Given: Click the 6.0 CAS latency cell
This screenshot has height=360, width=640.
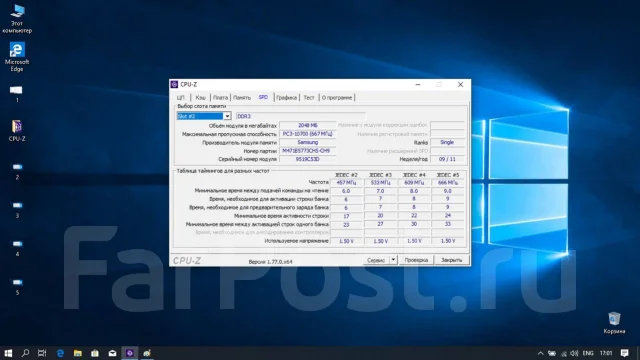Looking at the screenshot, I should coord(346,191).
